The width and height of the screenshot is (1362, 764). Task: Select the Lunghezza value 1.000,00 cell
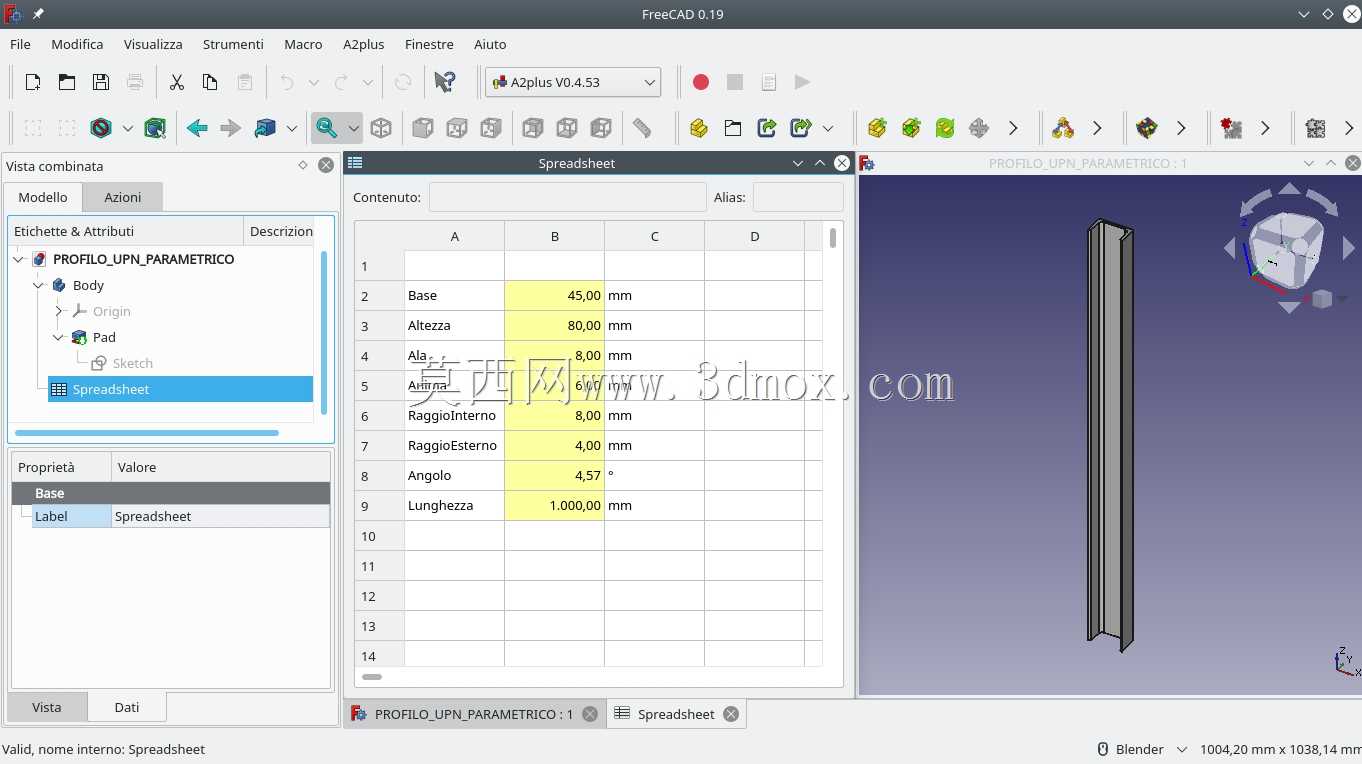(x=555, y=505)
